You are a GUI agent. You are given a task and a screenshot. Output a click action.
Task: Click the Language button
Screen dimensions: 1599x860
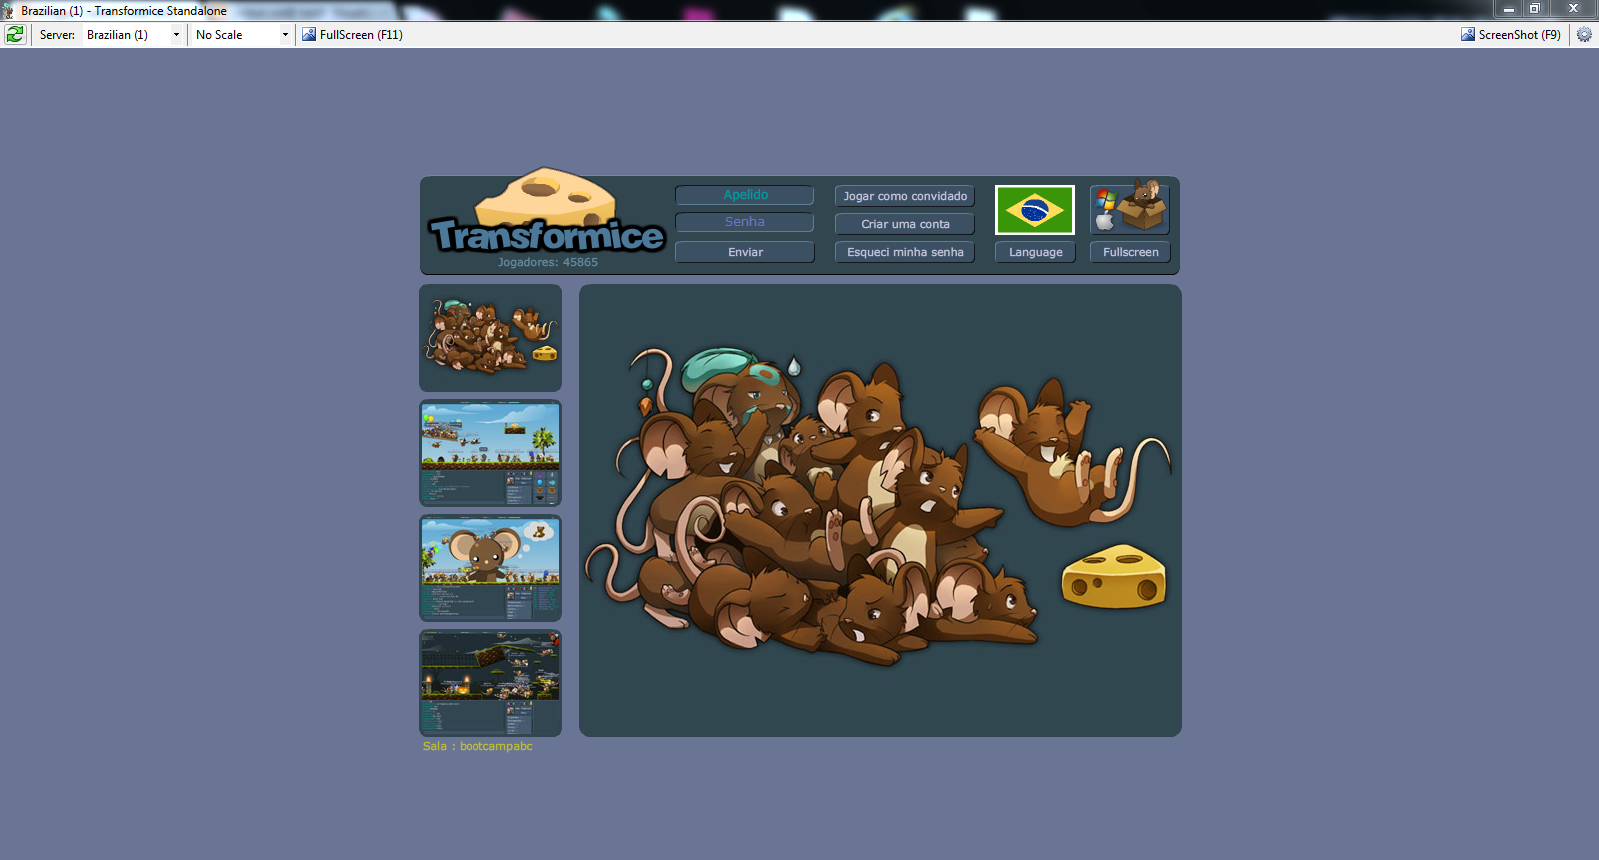tap(1035, 252)
